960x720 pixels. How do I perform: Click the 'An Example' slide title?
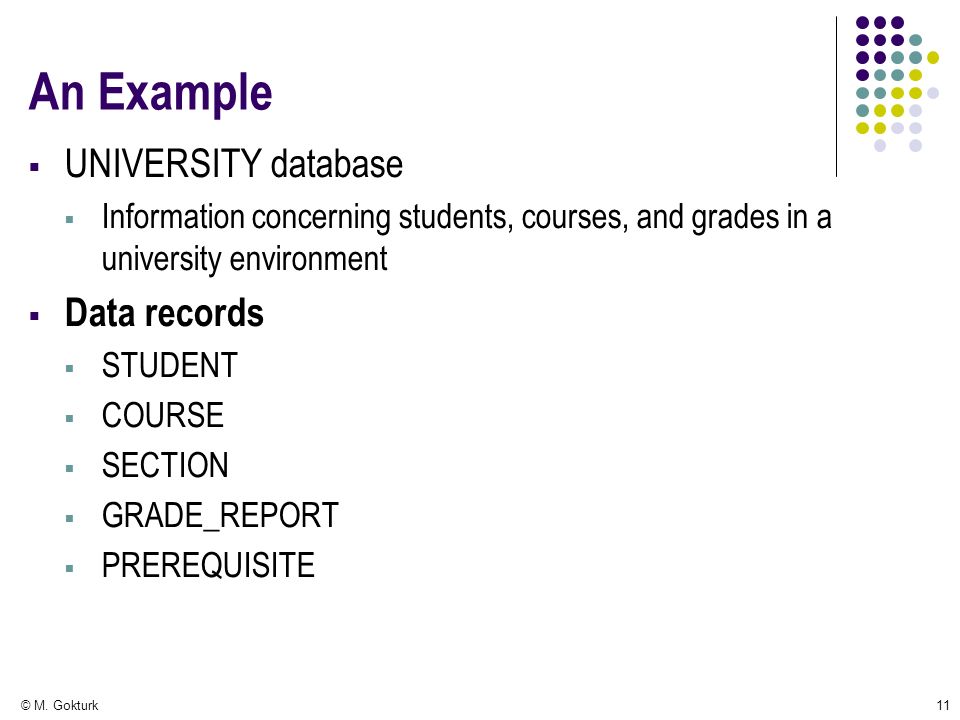click(x=150, y=92)
